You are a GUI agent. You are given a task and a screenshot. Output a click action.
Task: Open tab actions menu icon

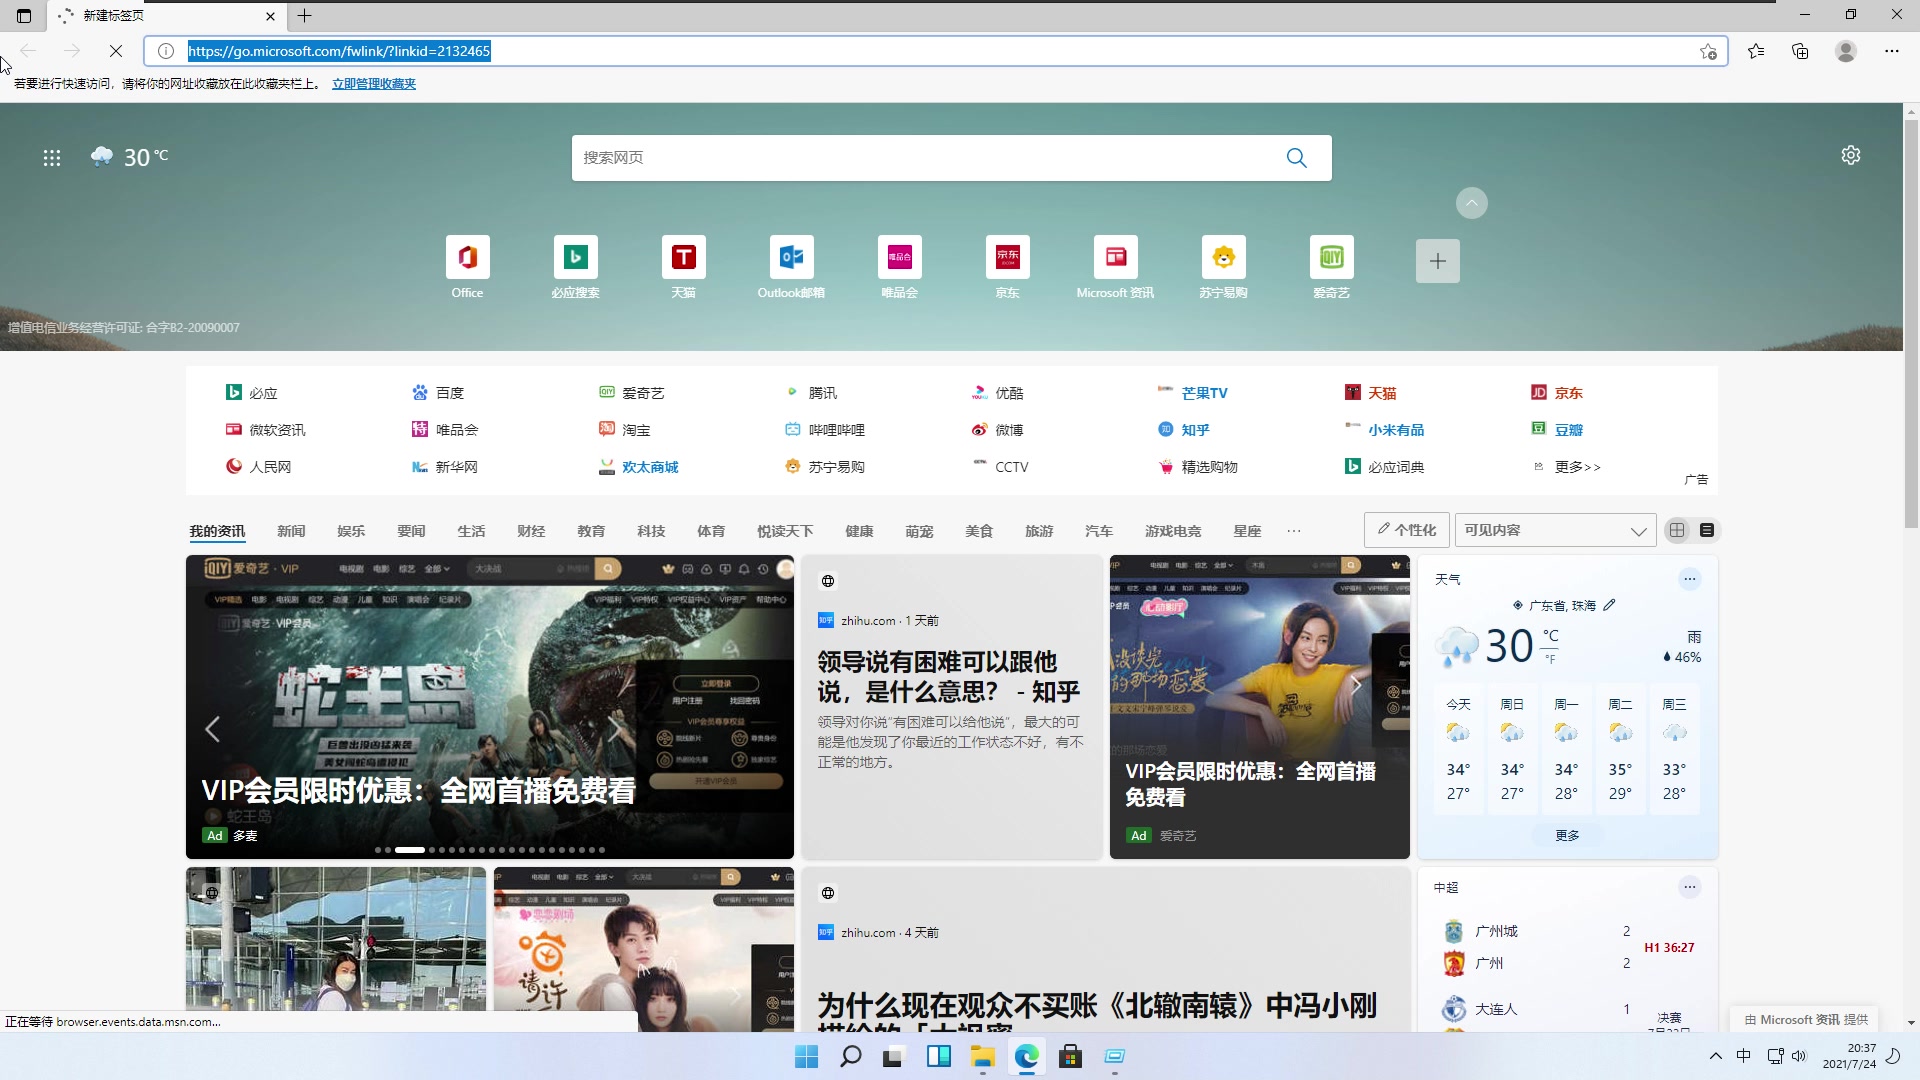[24, 16]
